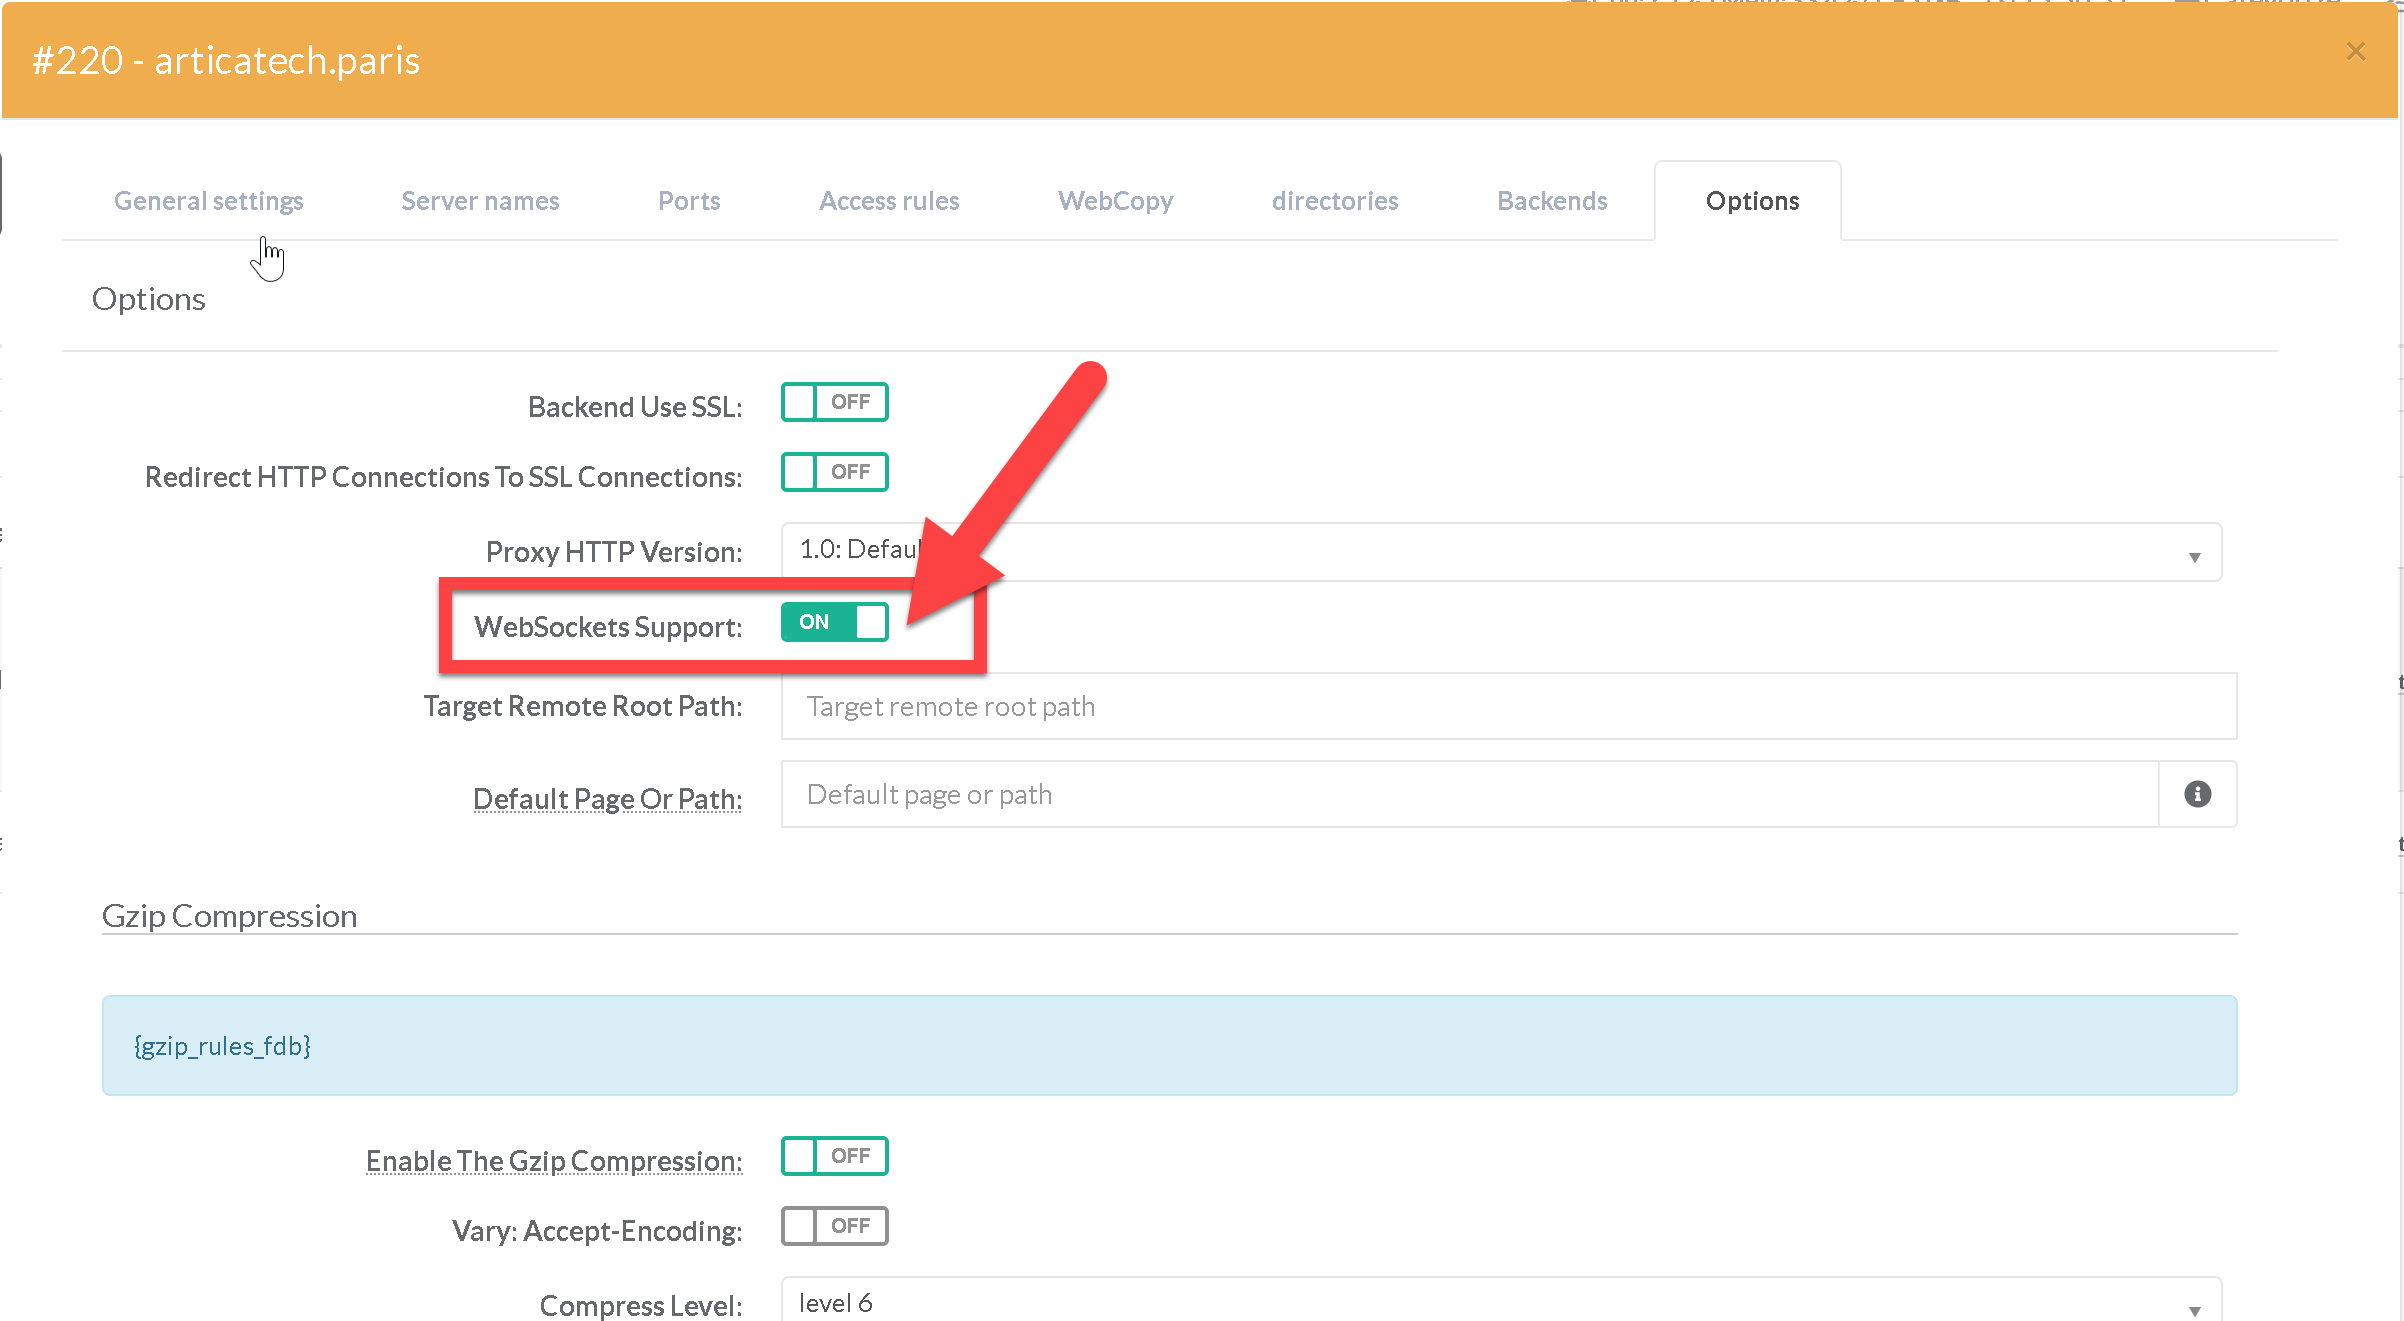Screen dimensions: 2404x1321
Task: Turn off WebSockets Support switch
Action: point(834,622)
